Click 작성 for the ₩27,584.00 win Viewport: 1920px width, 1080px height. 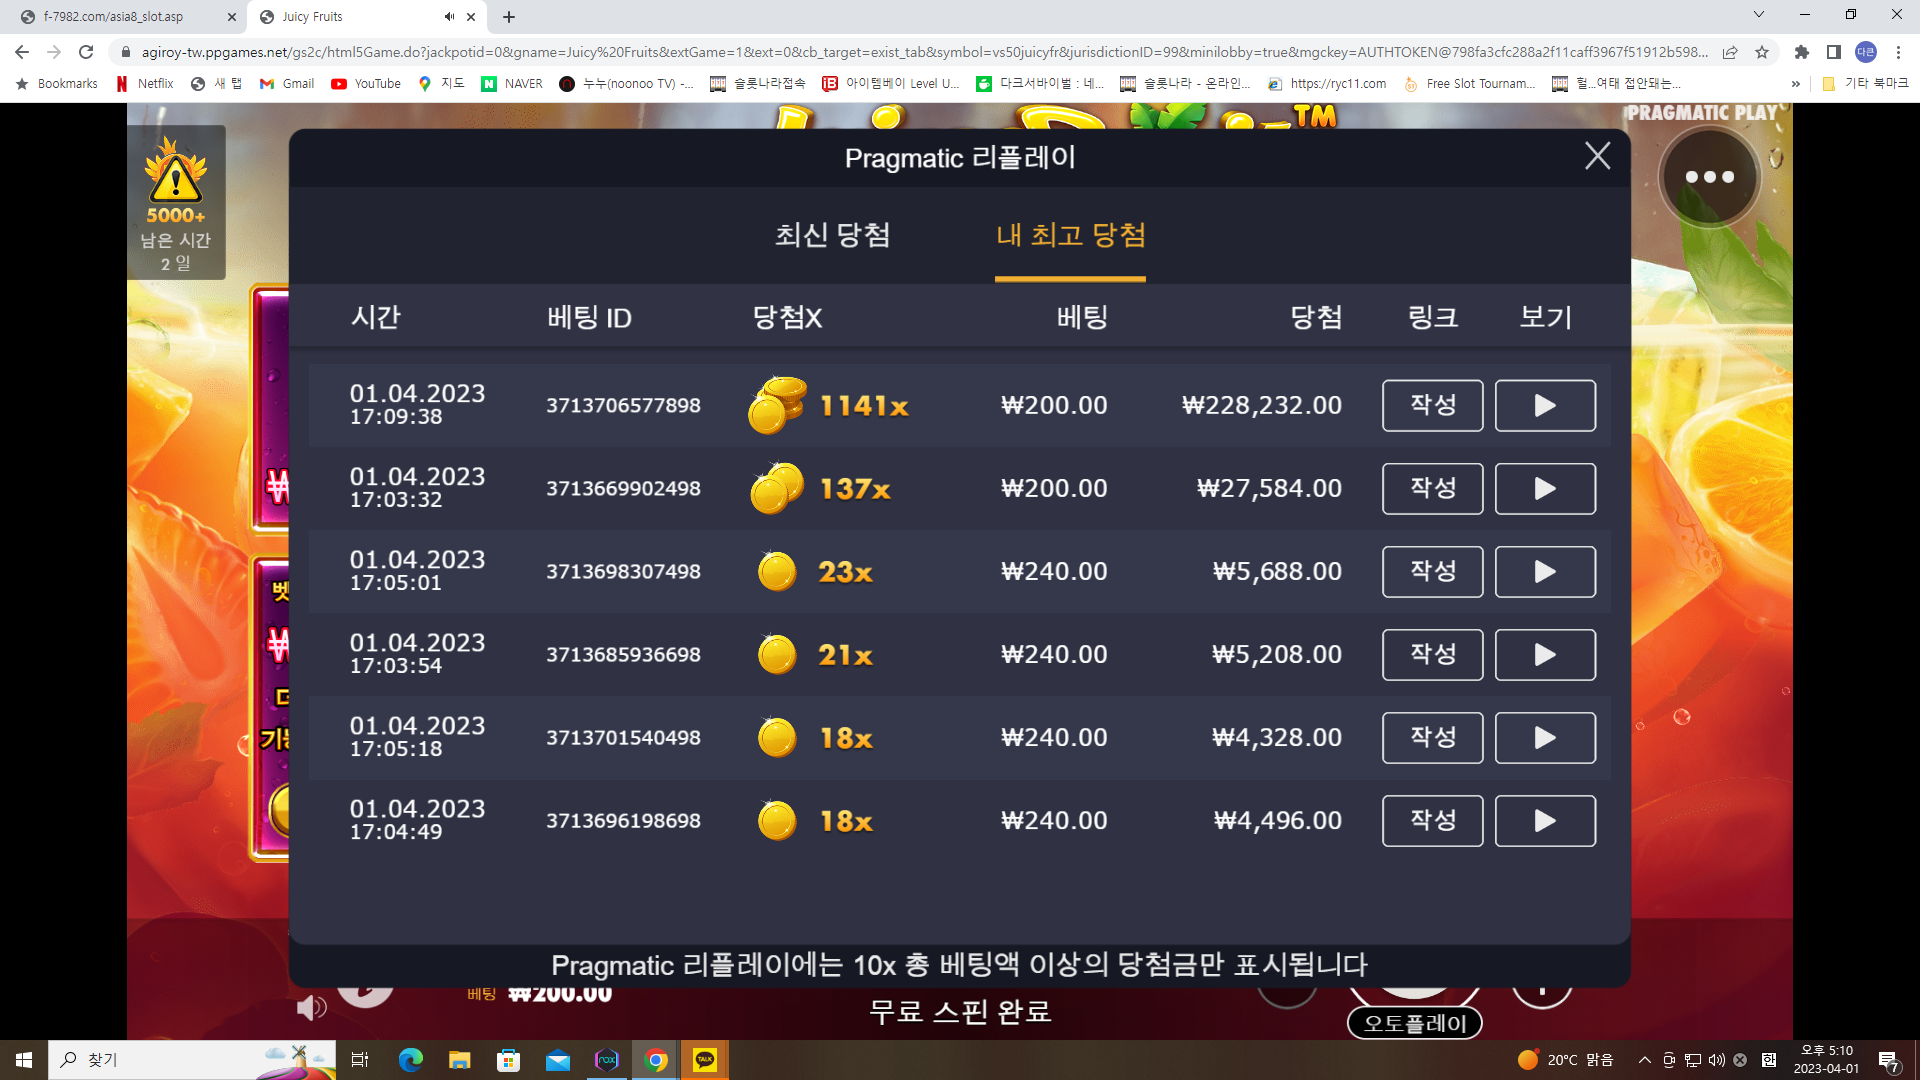click(x=1432, y=488)
